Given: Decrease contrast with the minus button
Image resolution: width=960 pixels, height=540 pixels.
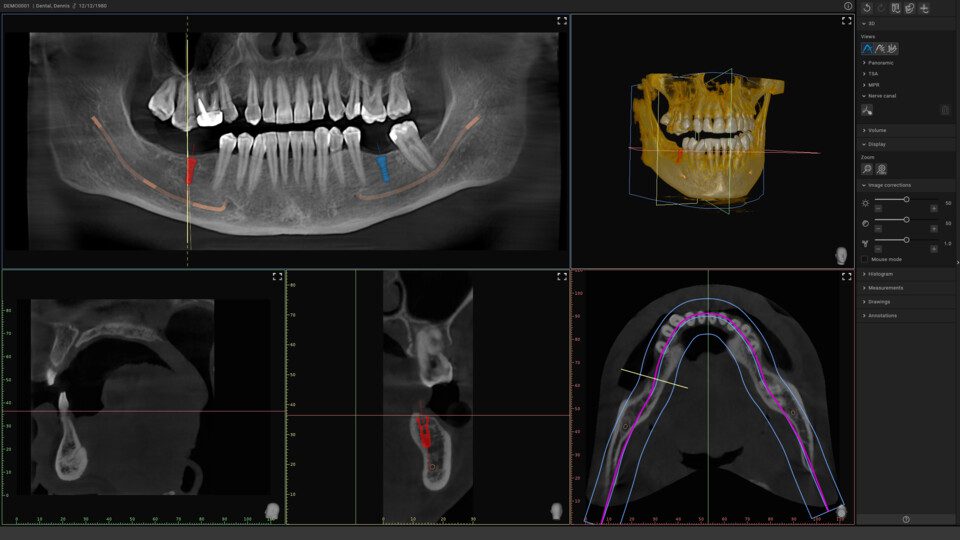Looking at the screenshot, I should click(x=878, y=228).
